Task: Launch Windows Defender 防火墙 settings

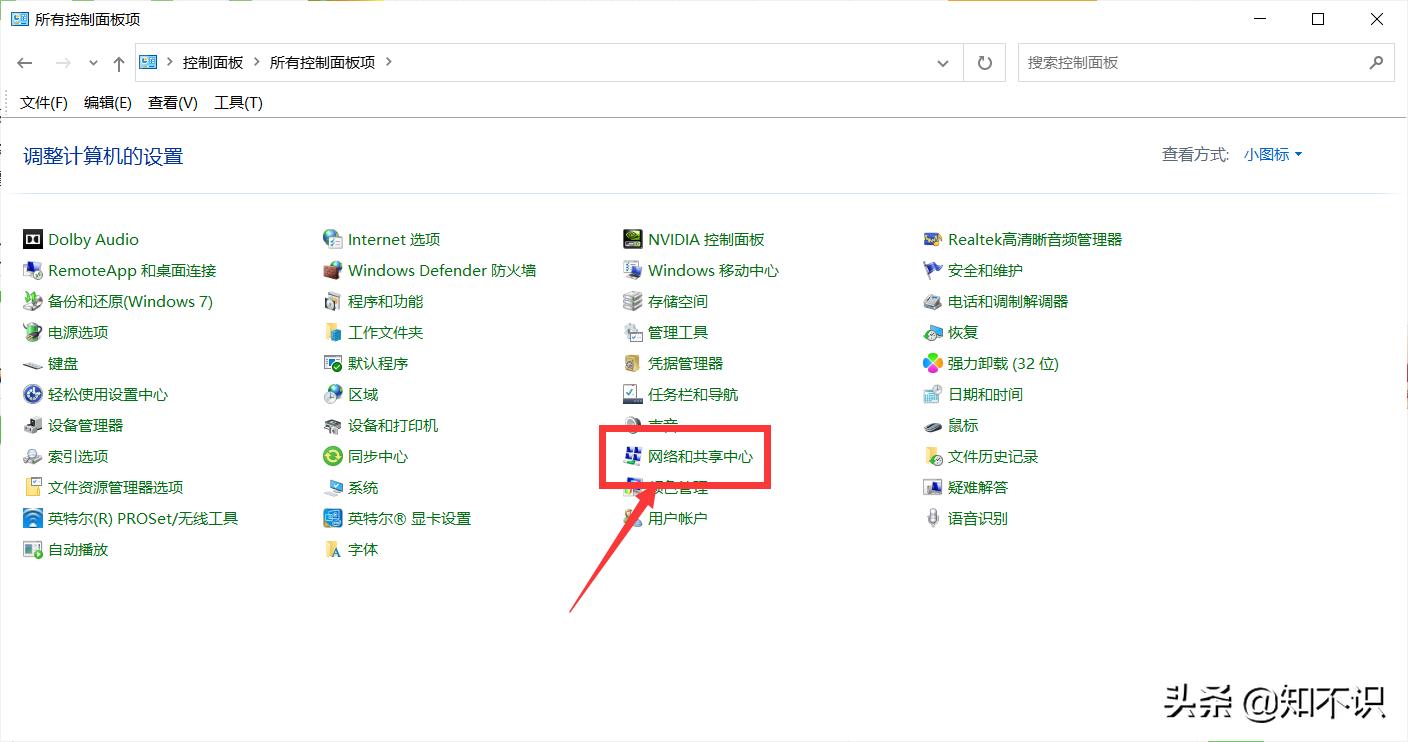Action: pyautogui.click(x=443, y=270)
